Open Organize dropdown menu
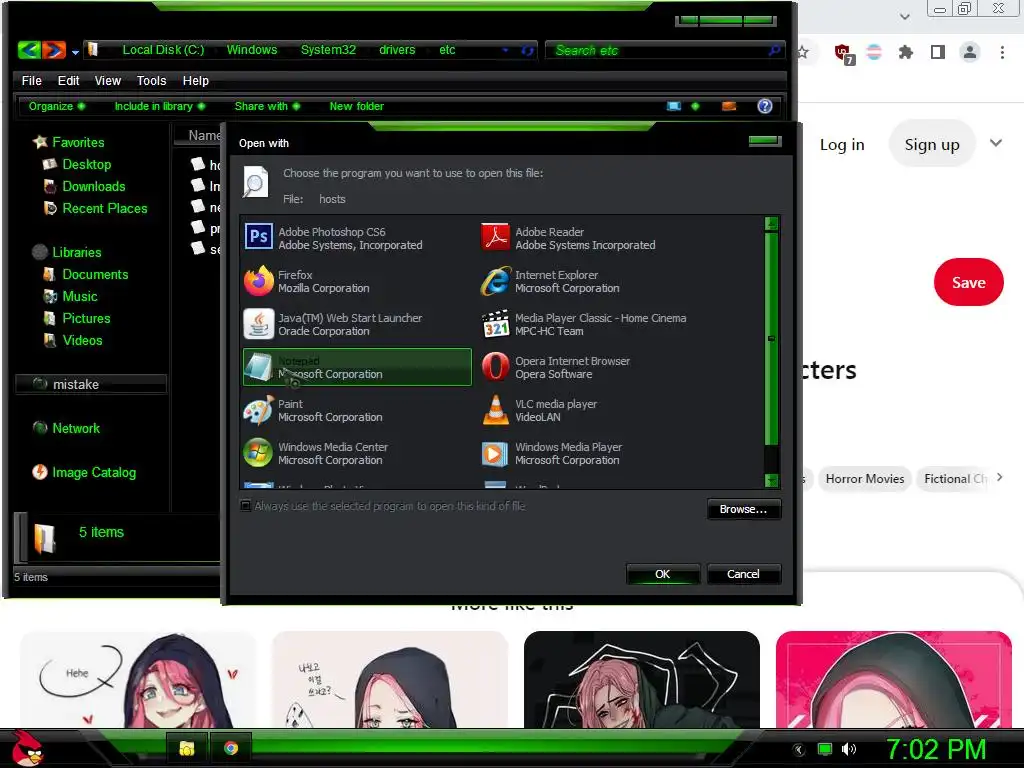Viewport: 1024px width, 768px height. point(56,106)
